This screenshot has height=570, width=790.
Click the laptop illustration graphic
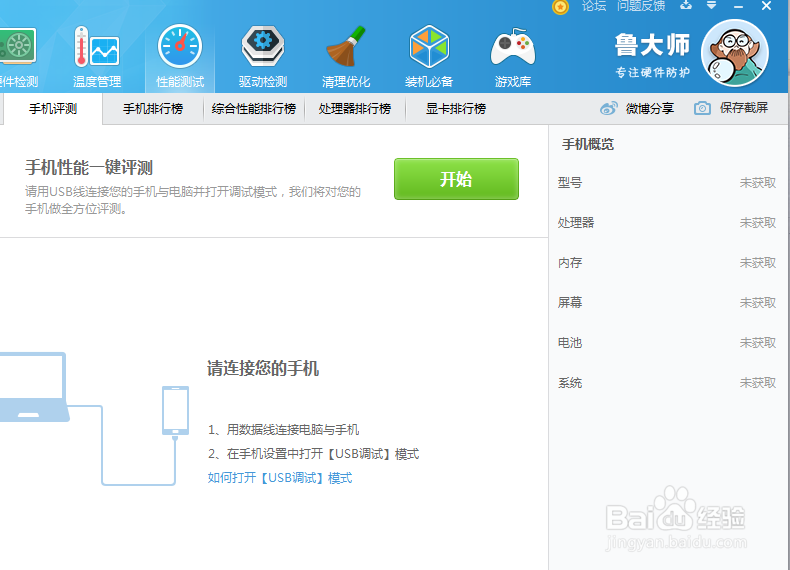pyautogui.click(x=33, y=387)
